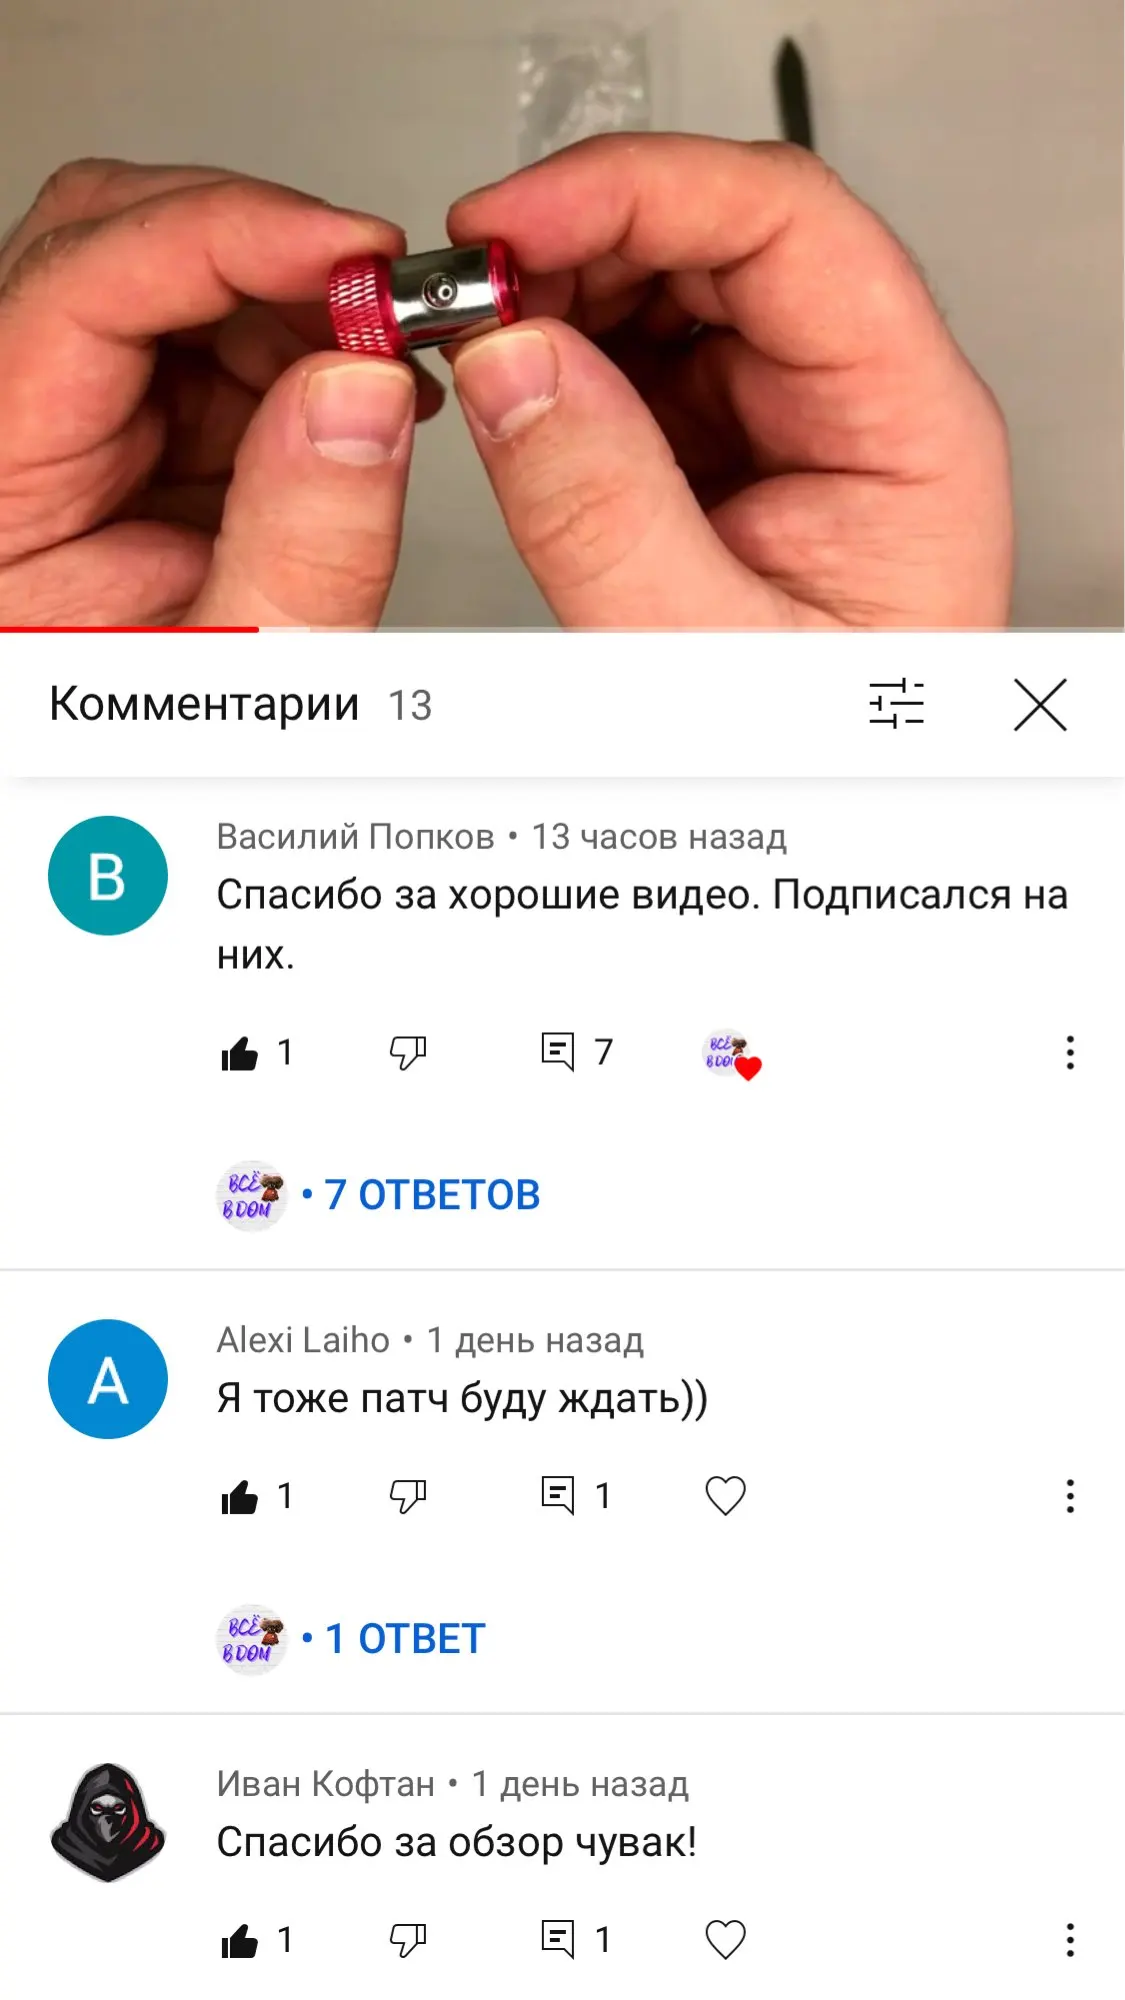Close the comments panel
The height and width of the screenshot is (2000, 1125).
click(x=1040, y=705)
